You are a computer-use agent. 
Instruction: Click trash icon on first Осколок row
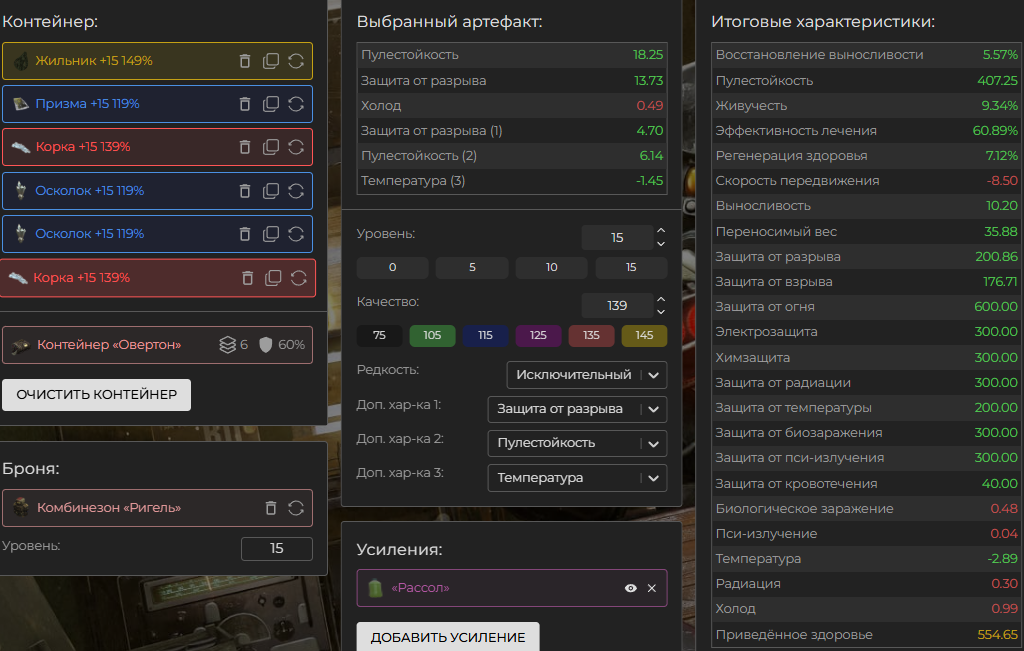point(245,190)
